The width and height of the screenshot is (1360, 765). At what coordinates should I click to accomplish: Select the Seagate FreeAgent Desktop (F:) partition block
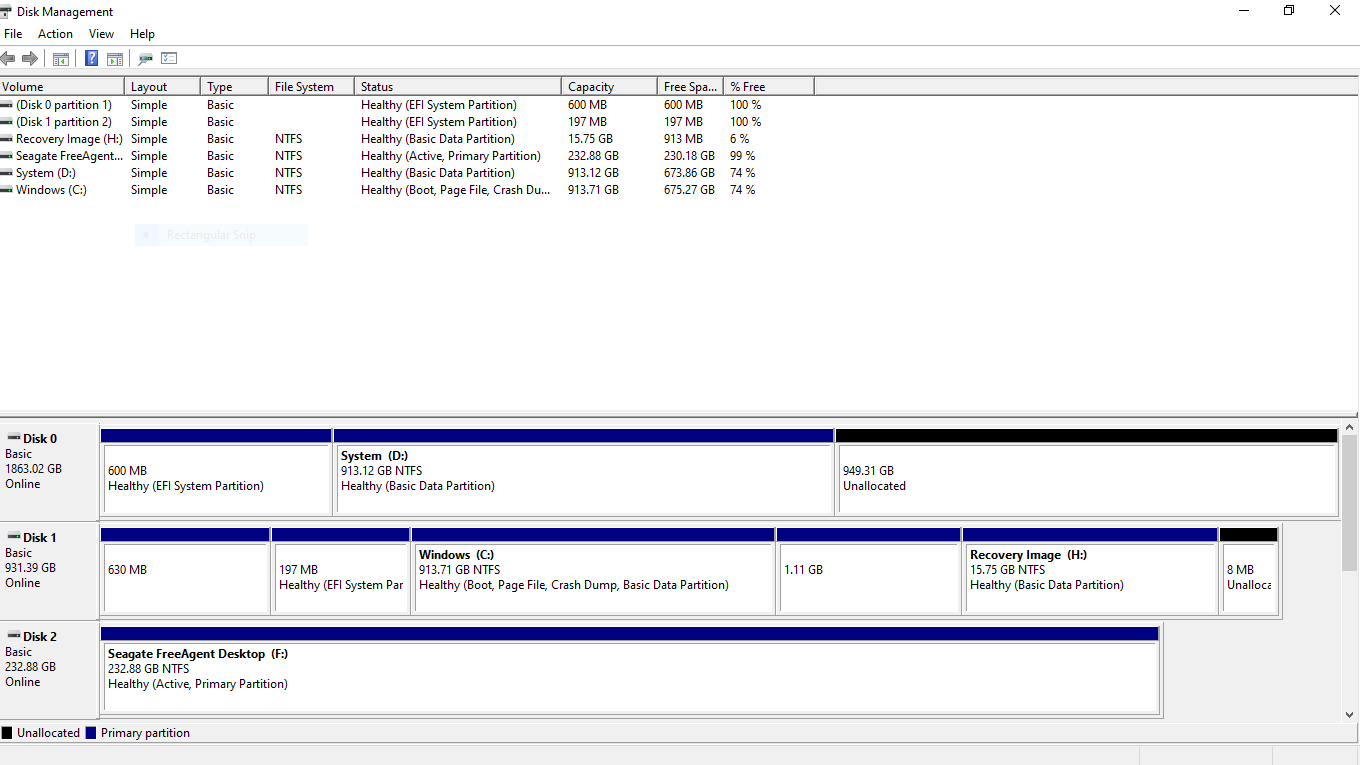point(630,670)
